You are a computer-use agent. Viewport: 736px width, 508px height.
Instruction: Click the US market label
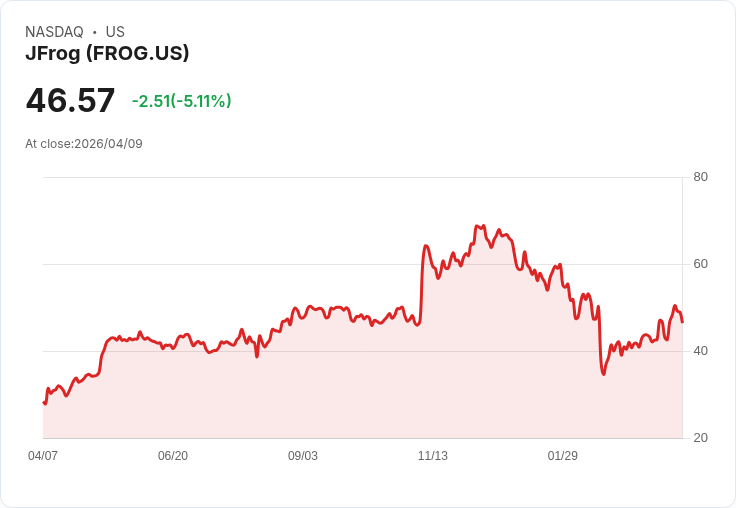click(115, 32)
